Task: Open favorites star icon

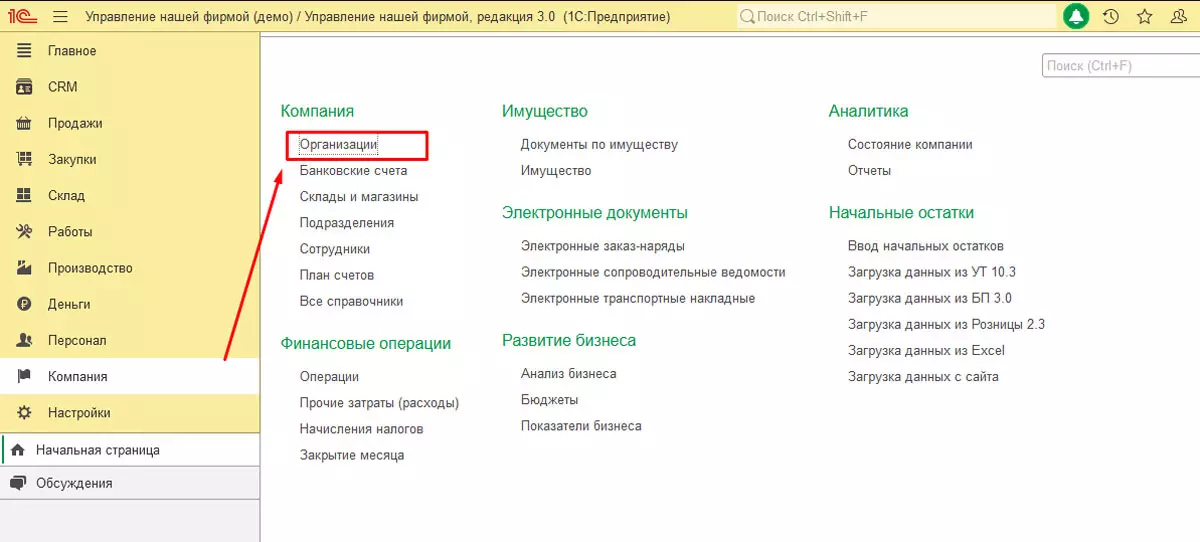Action: tap(1145, 17)
